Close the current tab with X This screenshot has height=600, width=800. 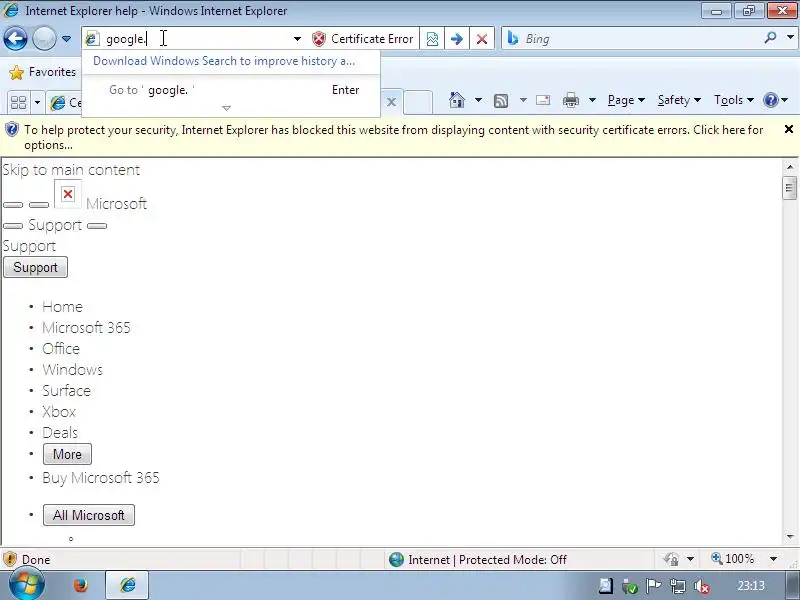(x=391, y=102)
